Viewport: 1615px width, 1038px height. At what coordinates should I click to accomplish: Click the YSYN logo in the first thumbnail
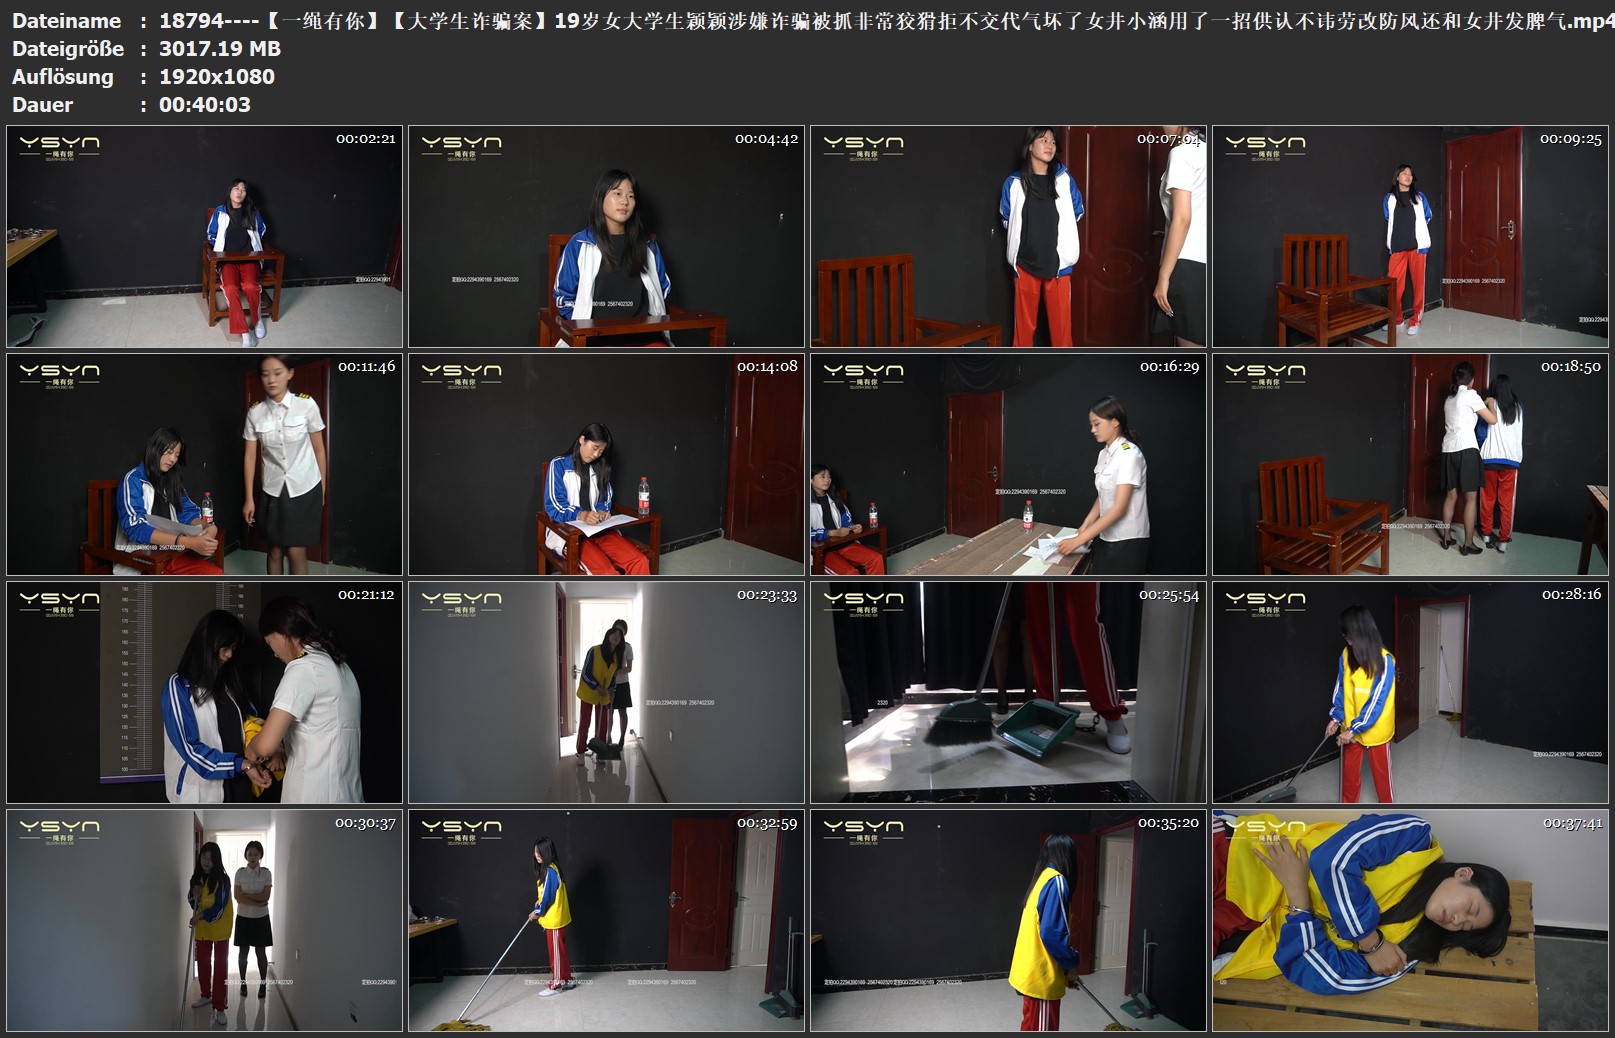[59, 147]
